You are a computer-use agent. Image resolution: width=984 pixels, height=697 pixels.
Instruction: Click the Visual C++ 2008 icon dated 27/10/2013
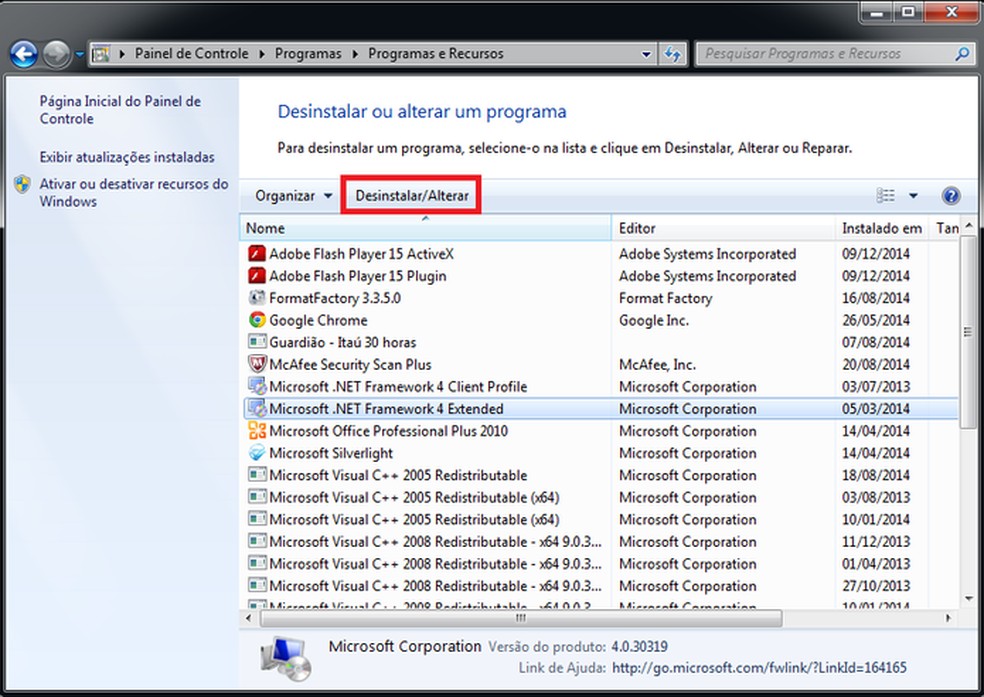click(257, 586)
